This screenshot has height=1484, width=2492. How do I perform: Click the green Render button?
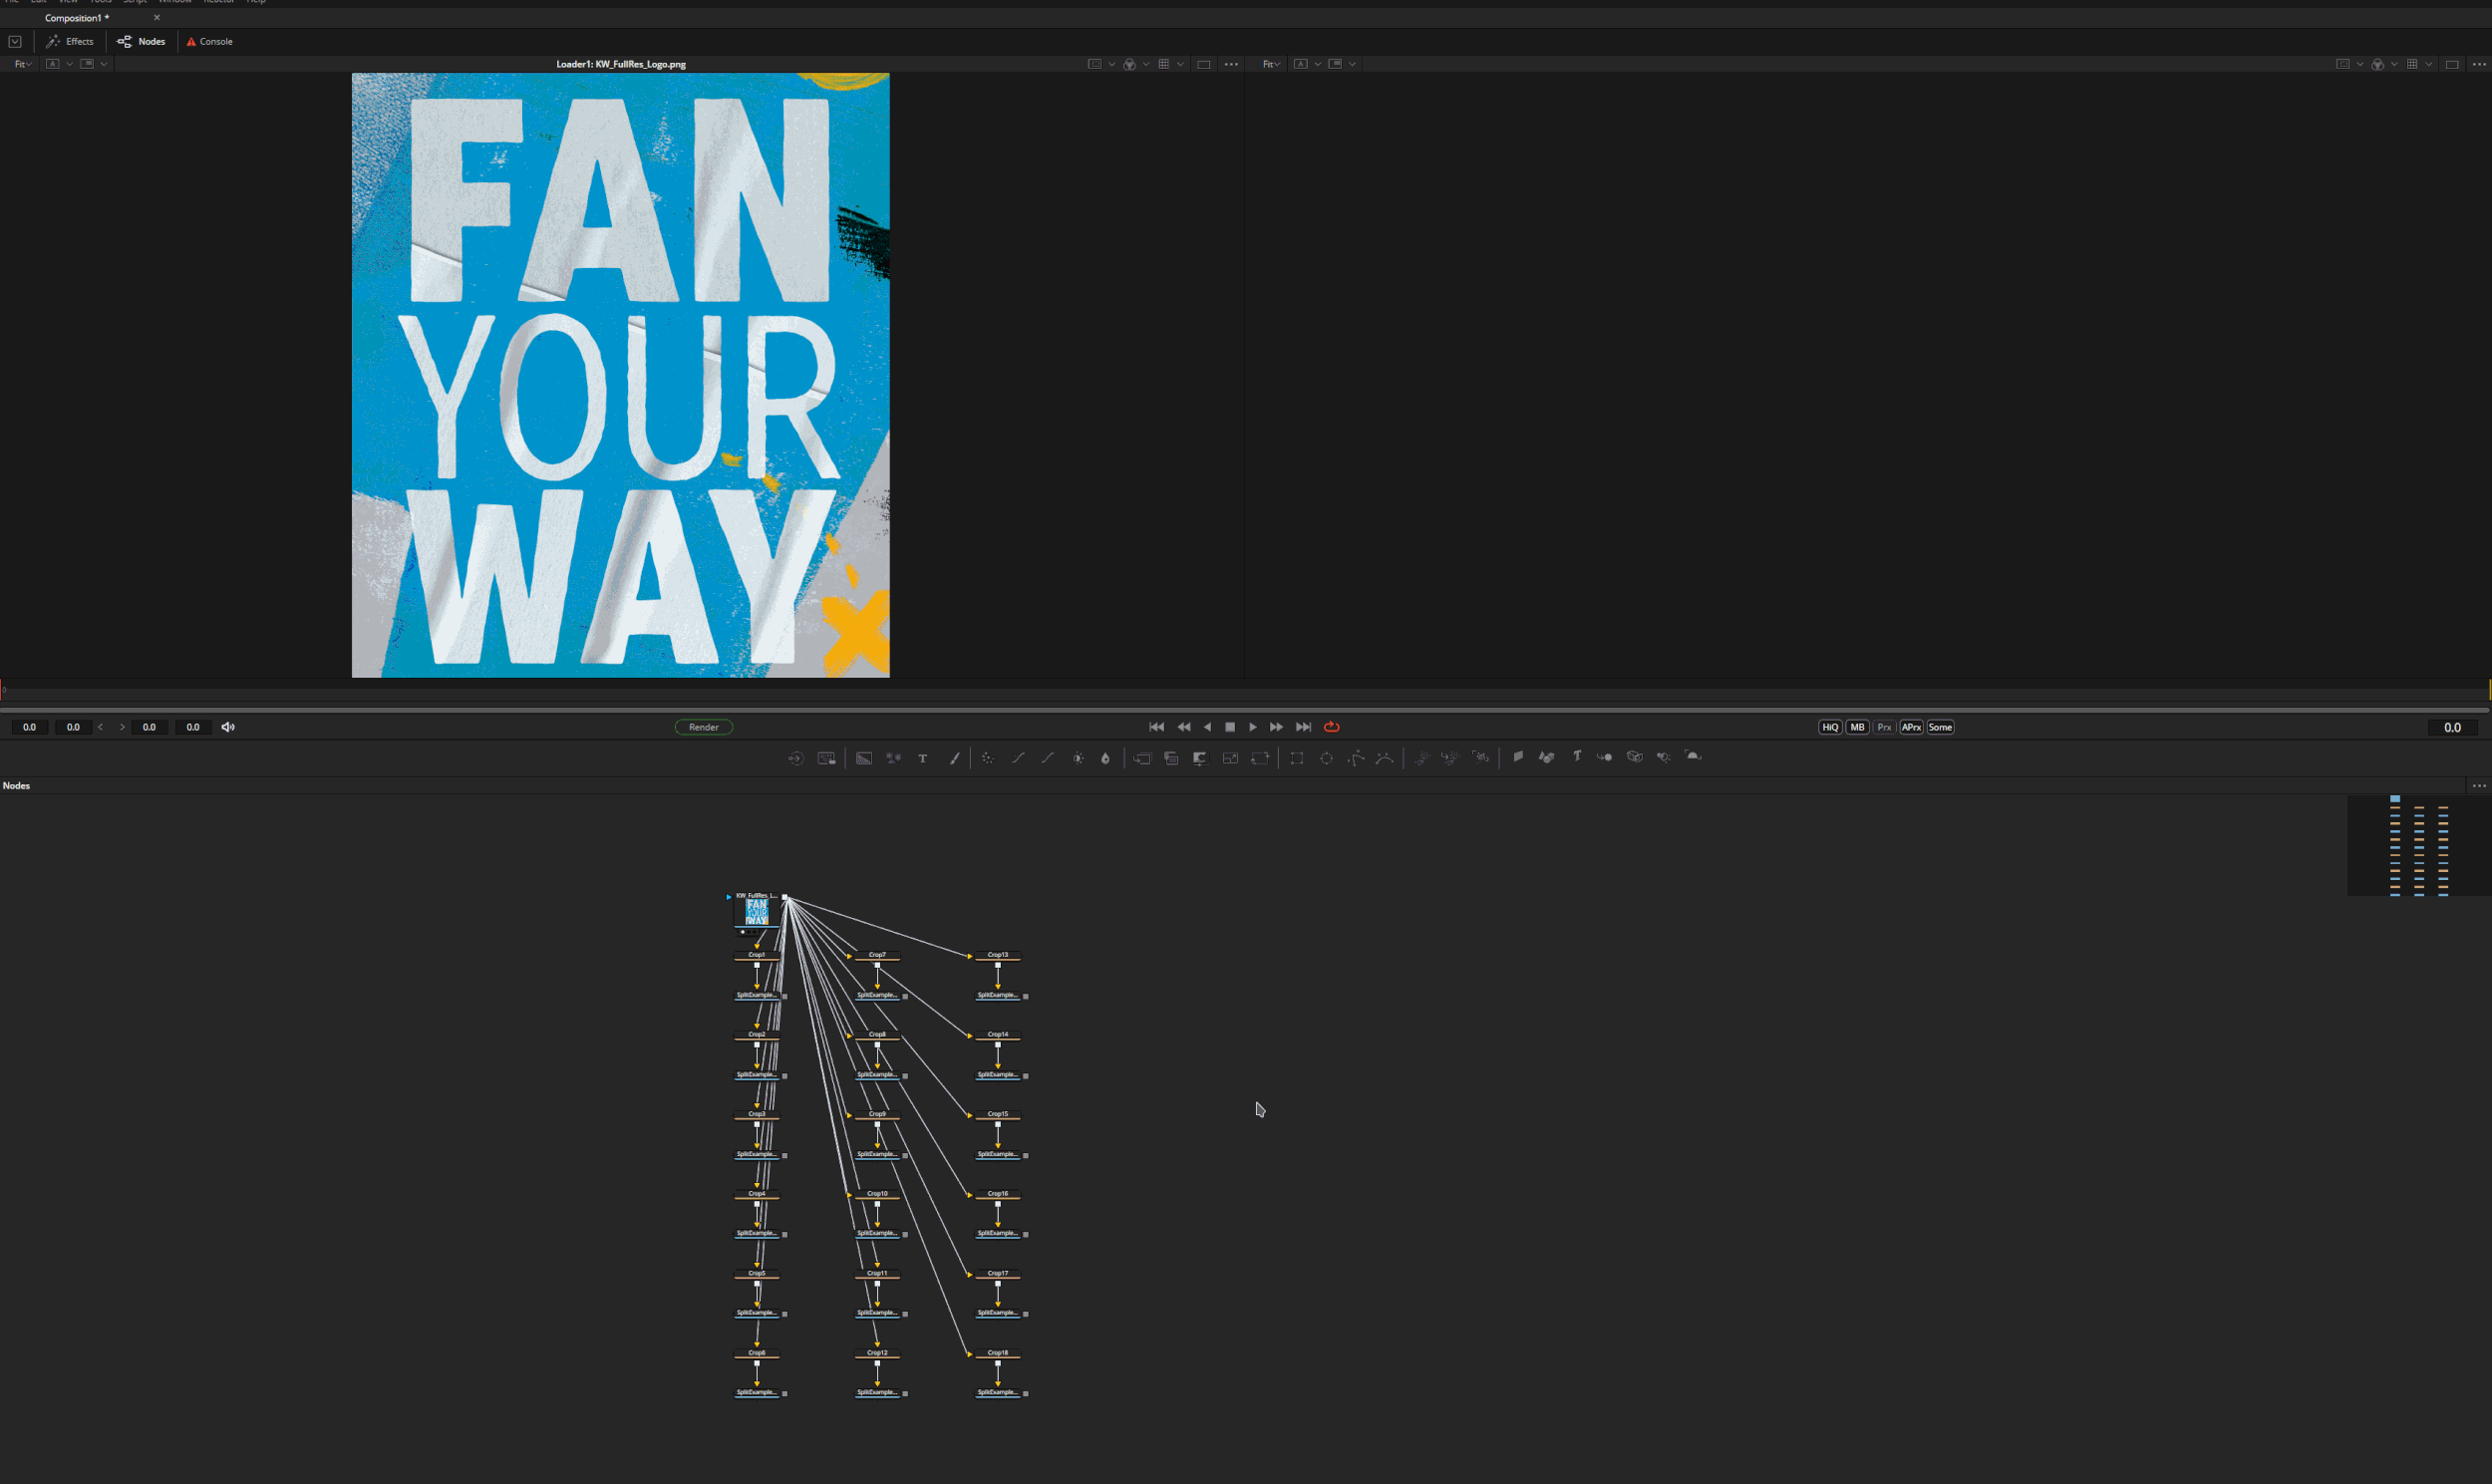[703, 727]
